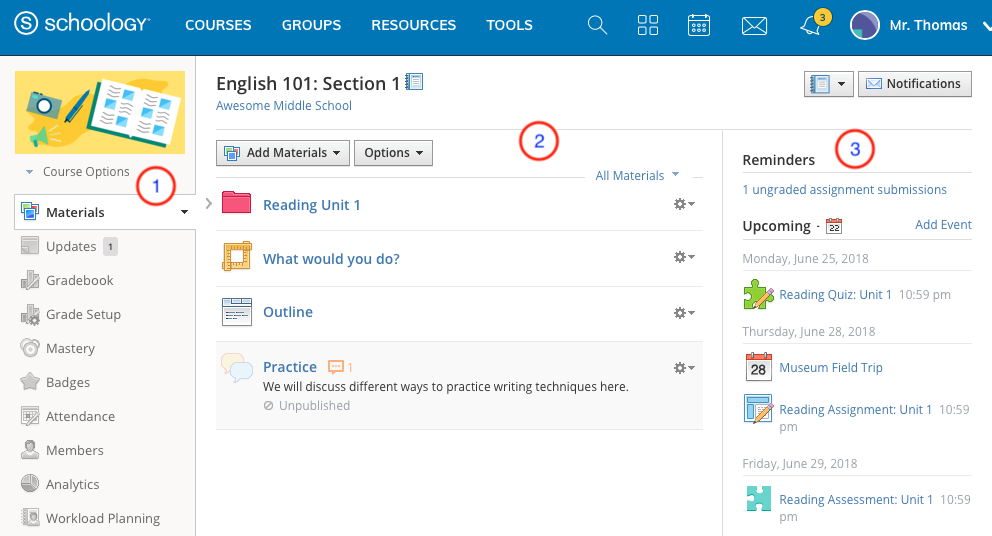Click the Materials sidebar dropdown arrow
Image resolution: width=992 pixels, height=536 pixels.
tap(184, 212)
